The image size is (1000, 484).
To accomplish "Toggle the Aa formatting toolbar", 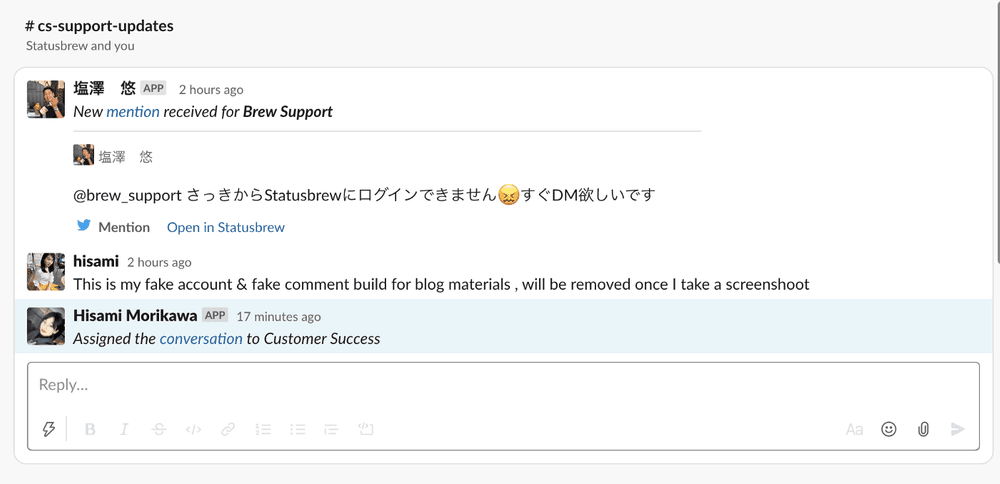I will [x=854, y=429].
